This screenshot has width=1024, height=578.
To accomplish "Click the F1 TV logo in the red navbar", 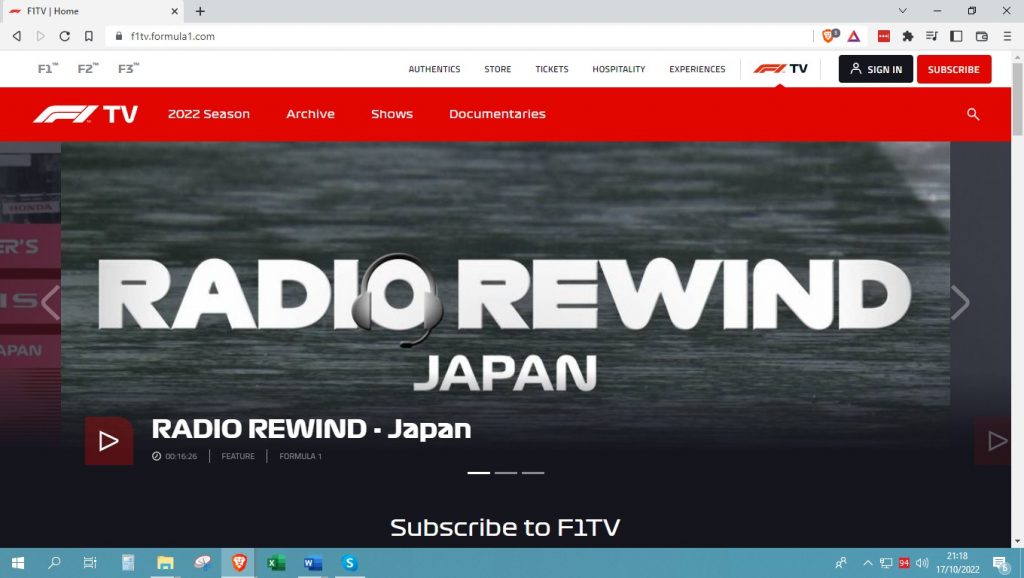I will point(86,113).
